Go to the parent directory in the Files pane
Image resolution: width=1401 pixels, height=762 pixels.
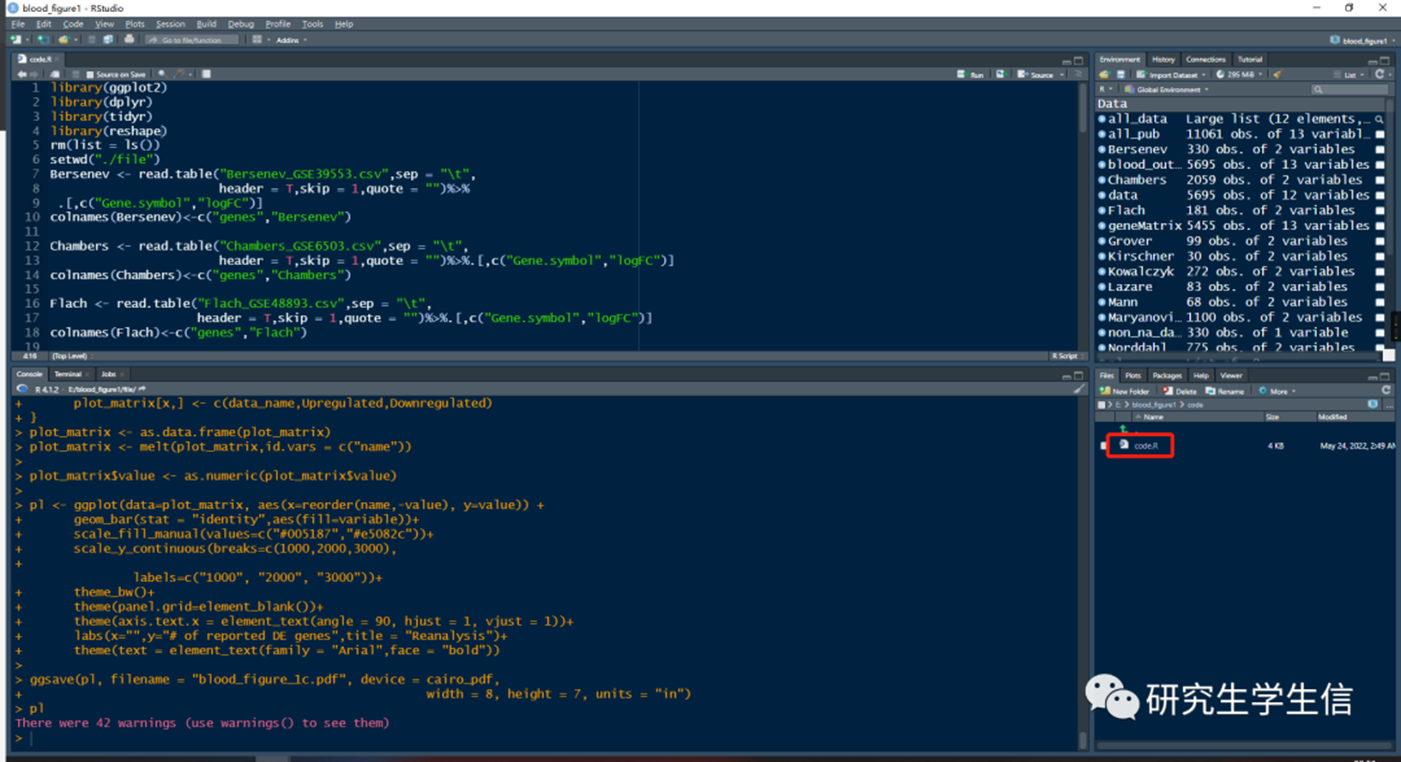click(1123, 429)
